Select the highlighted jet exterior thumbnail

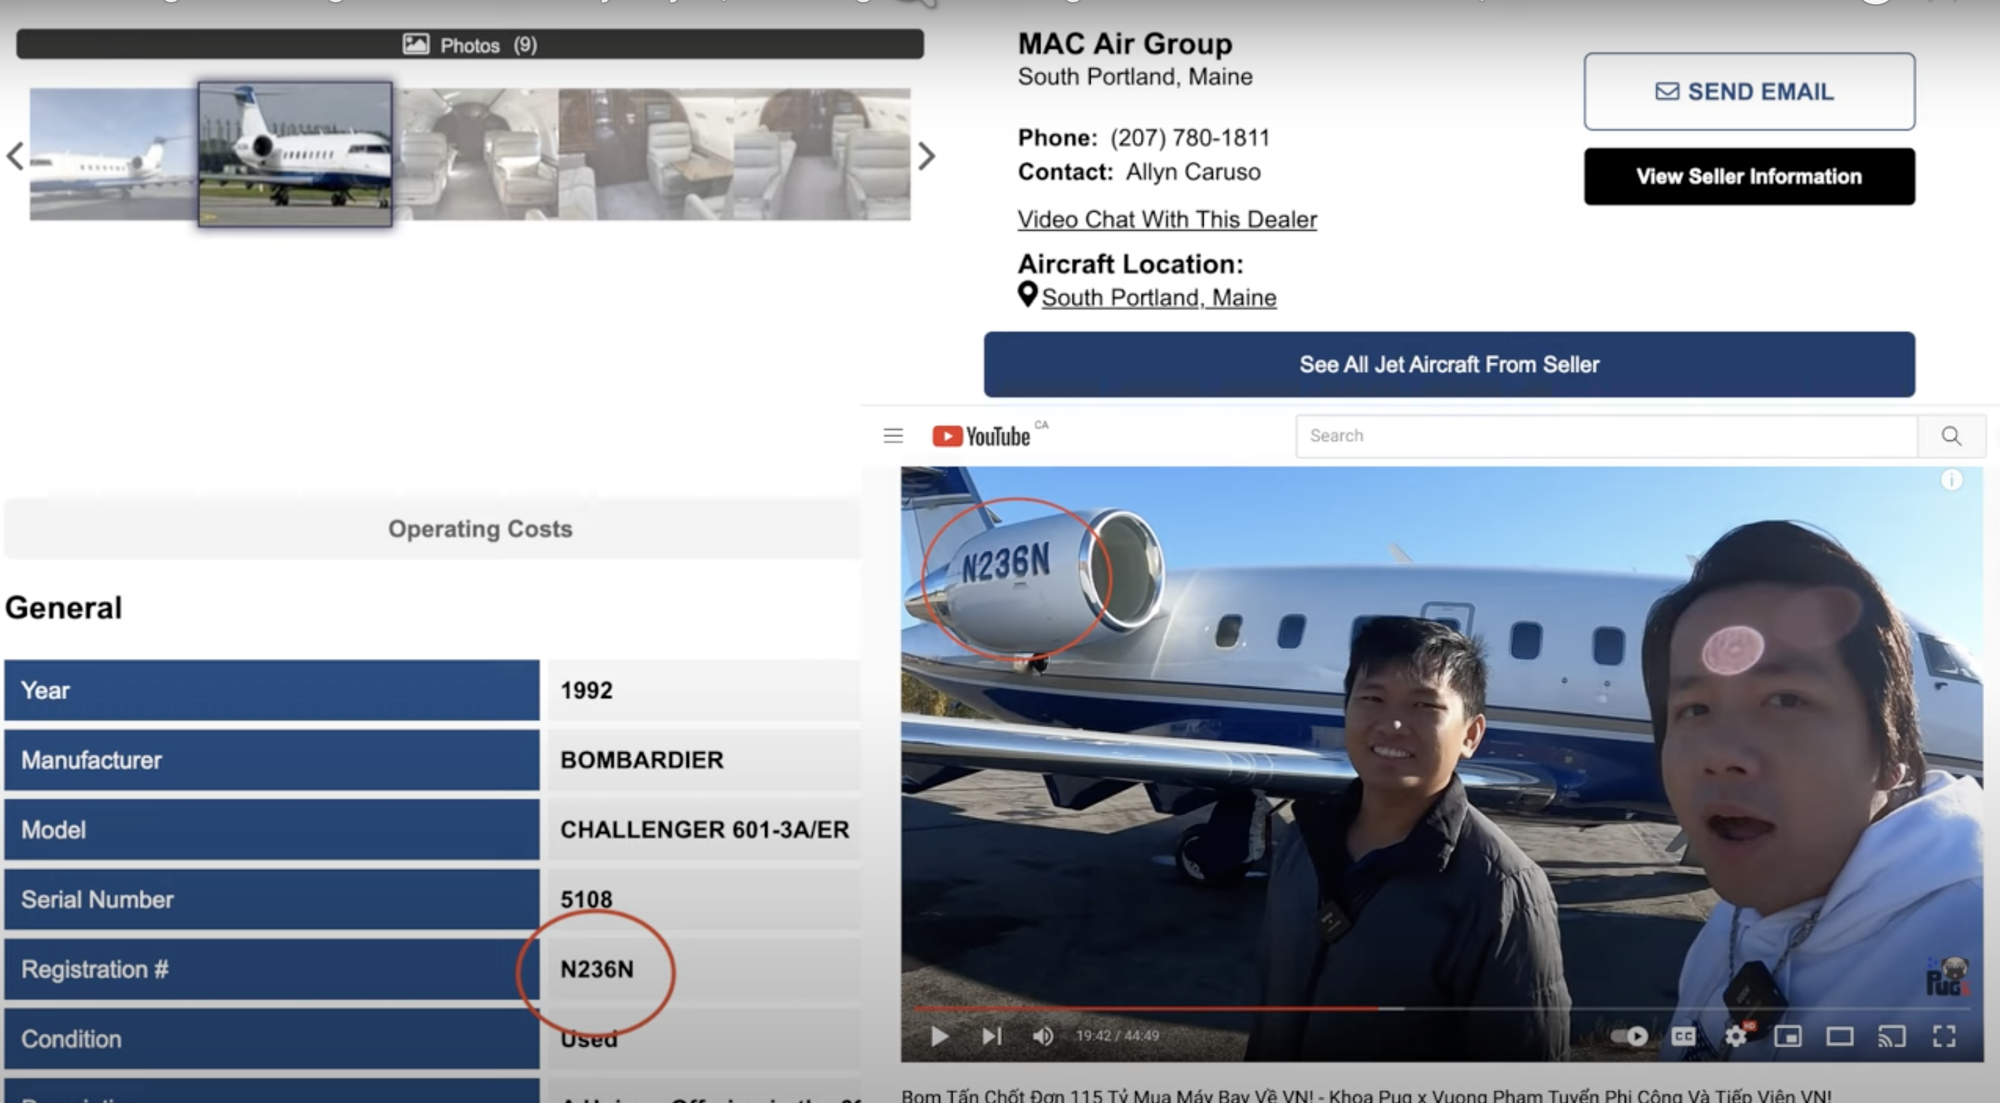pyautogui.click(x=295, y=154)
